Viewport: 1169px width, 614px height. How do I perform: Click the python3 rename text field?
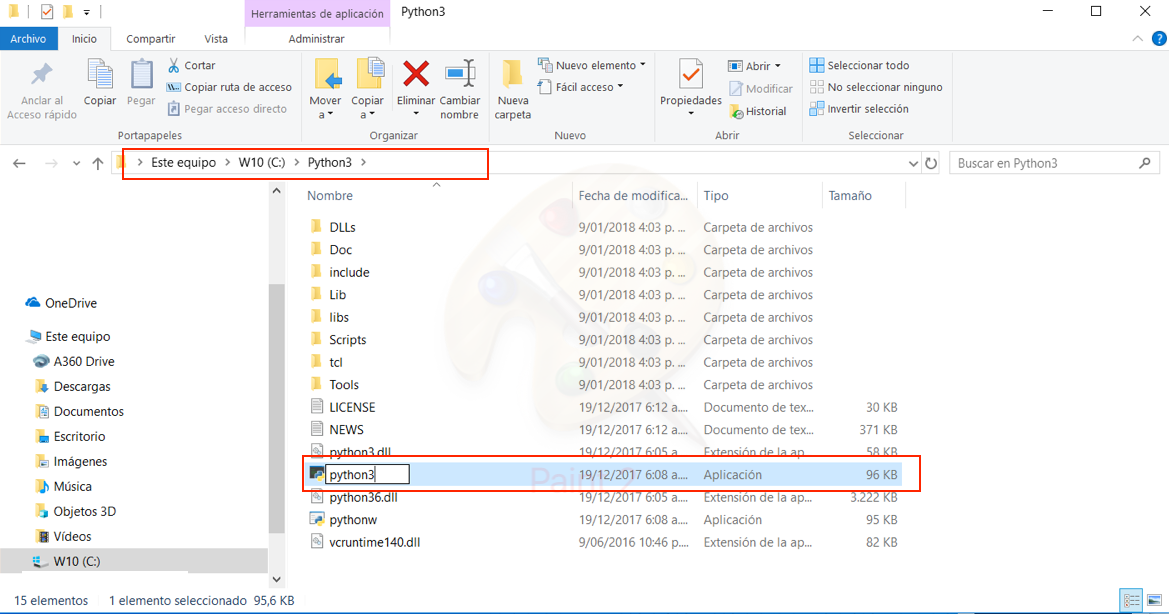tap(368, 475)
